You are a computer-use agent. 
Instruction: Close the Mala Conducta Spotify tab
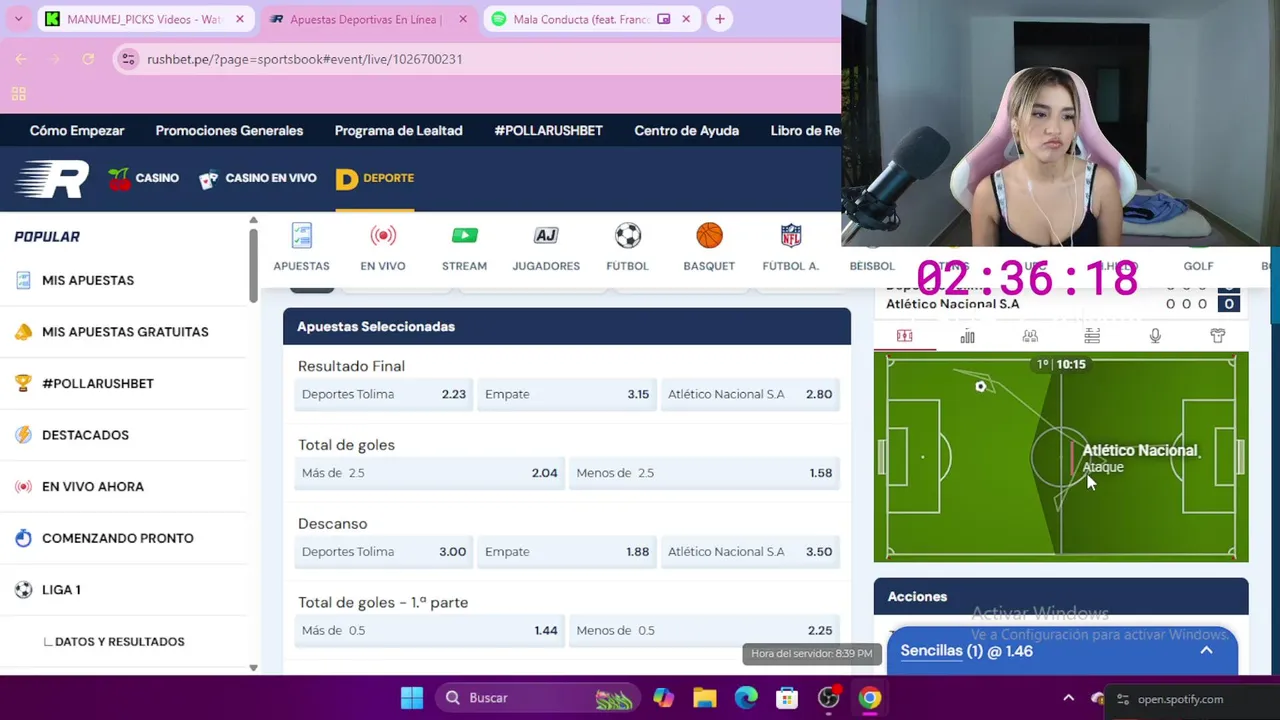click(686, 19)
